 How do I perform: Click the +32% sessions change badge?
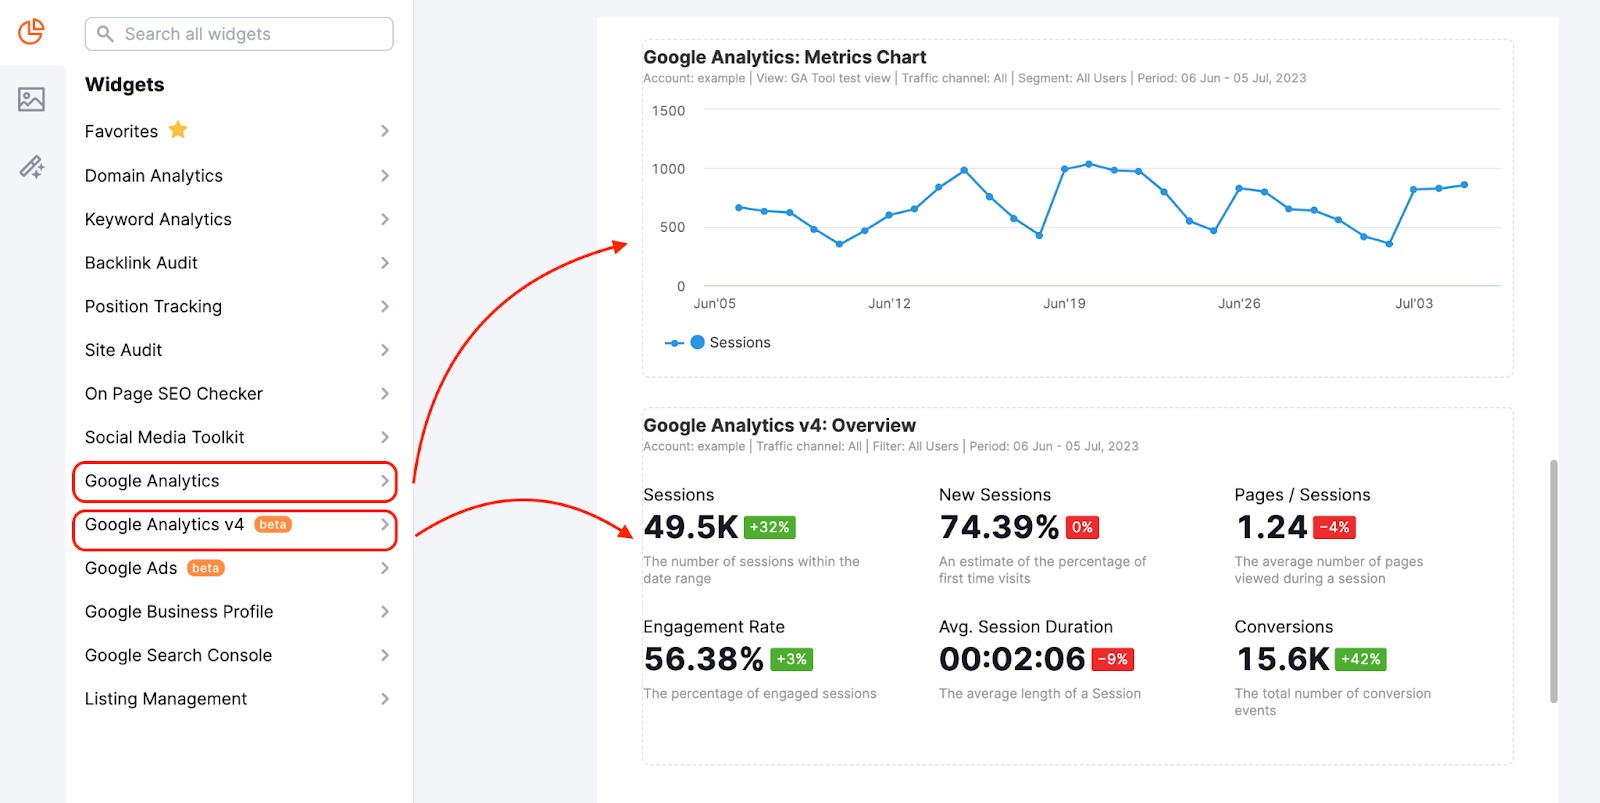pyautogui.click(x=770, y=527)
